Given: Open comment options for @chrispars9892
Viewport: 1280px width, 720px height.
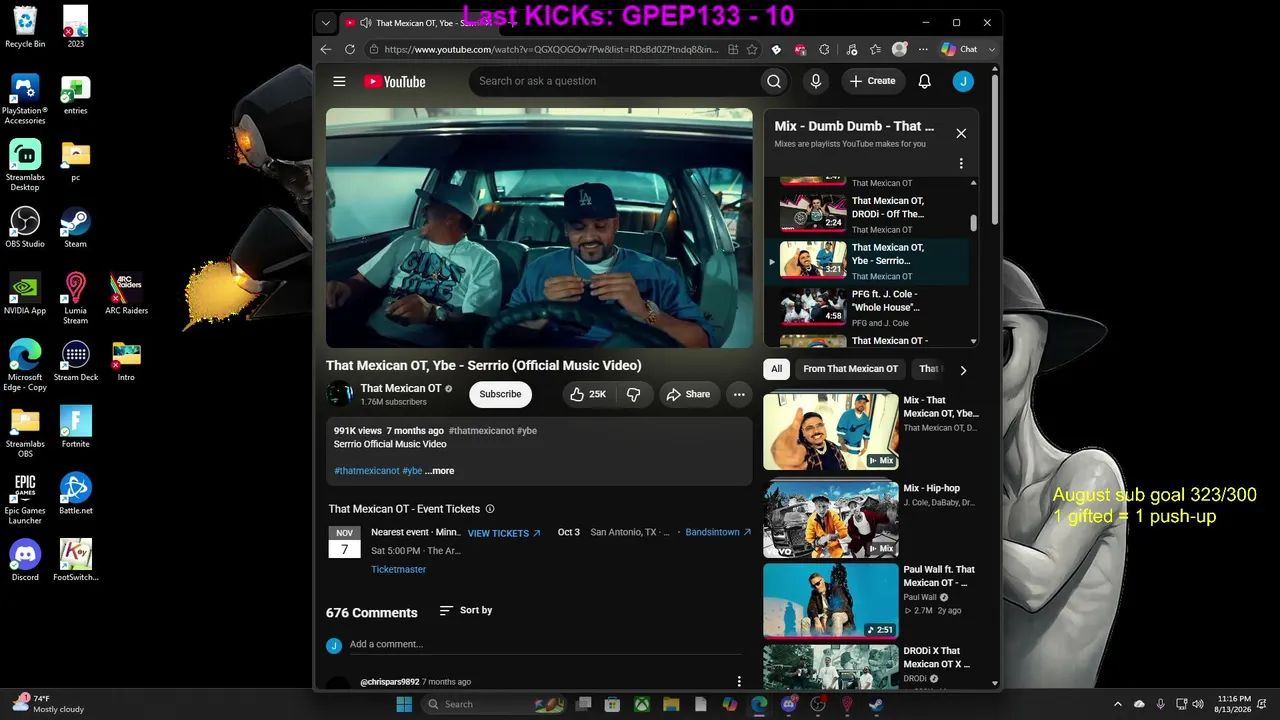Looking at the screenshot, I should click(x=739, y=682).
